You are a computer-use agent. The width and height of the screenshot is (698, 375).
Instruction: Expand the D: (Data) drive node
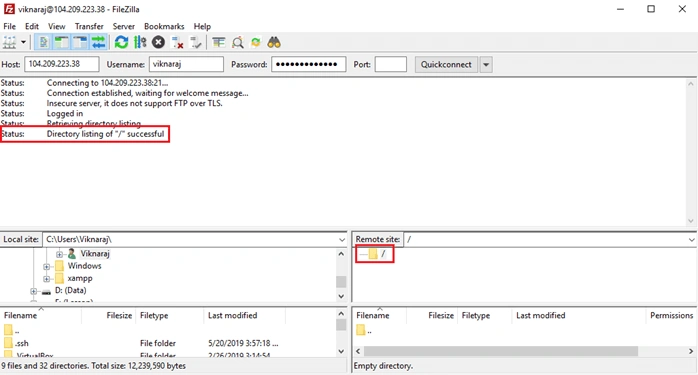pyautogui.click(x=33, y=291)
